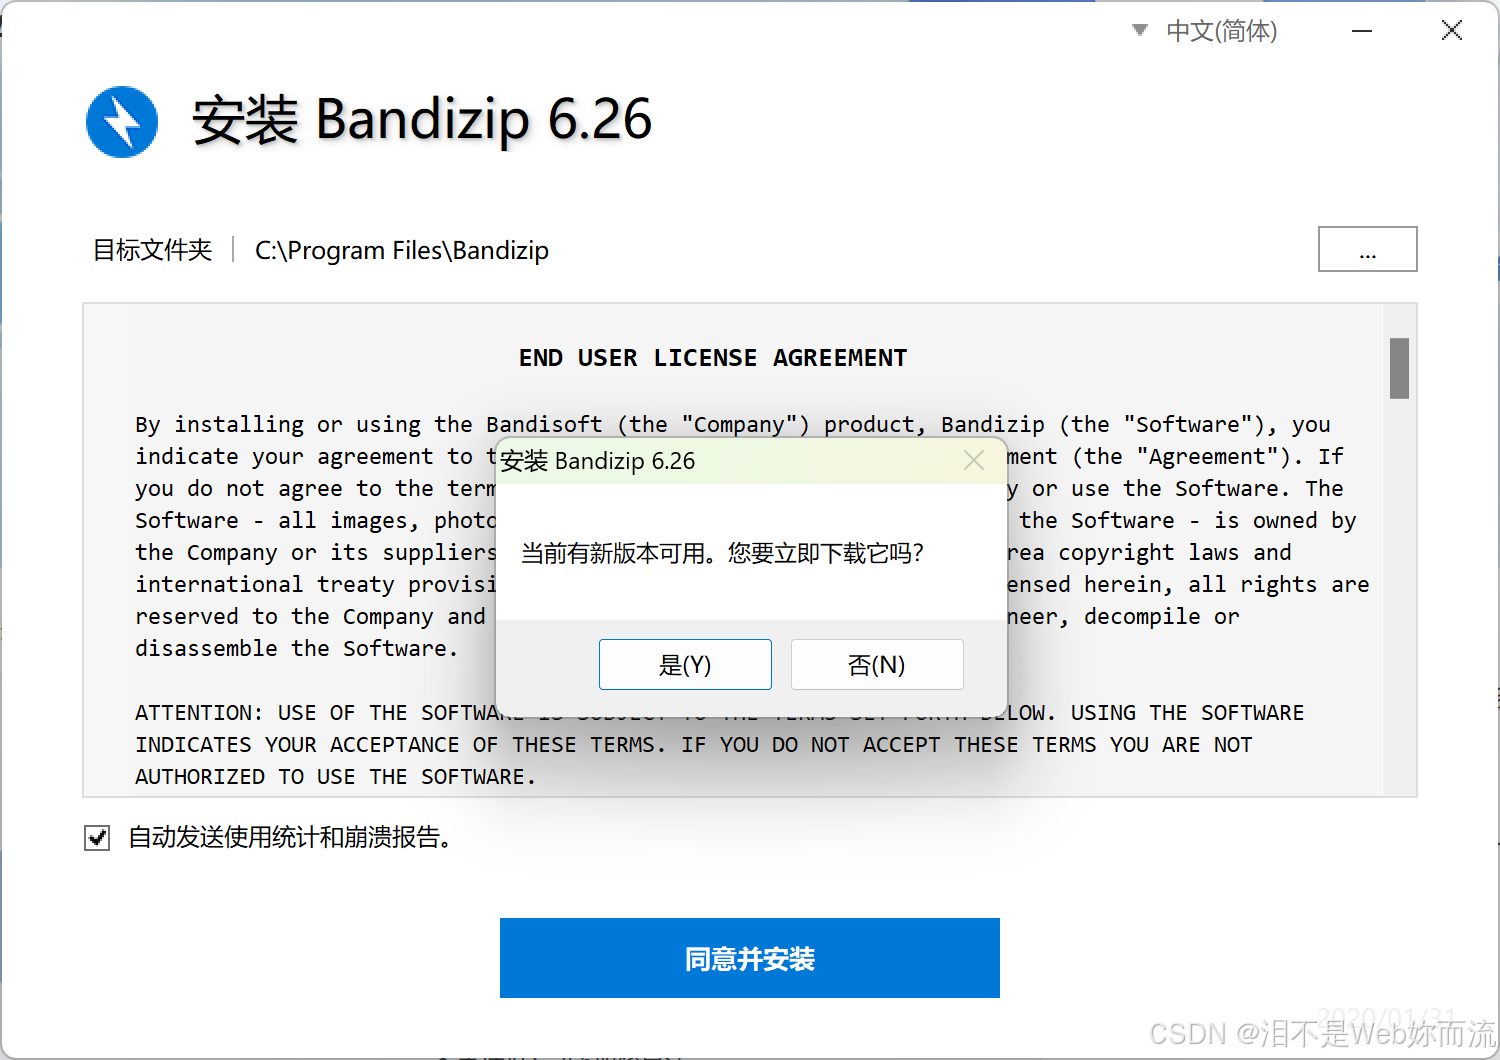Viewport: 1500px width, 1060px height.
Task: Choose 否(N) to skip the new version
Action: coord(877,664)
